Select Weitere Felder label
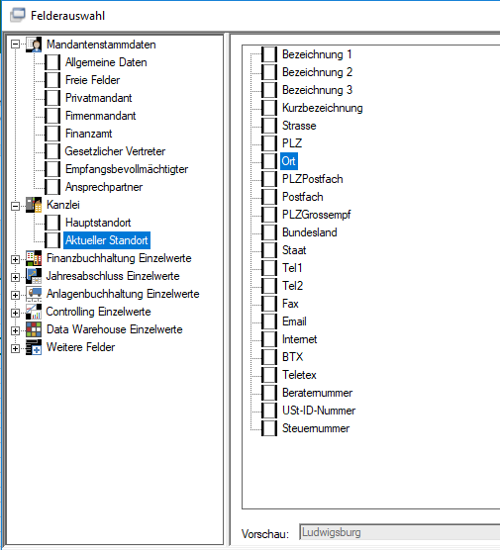The image size is (500, 550). 80,347
